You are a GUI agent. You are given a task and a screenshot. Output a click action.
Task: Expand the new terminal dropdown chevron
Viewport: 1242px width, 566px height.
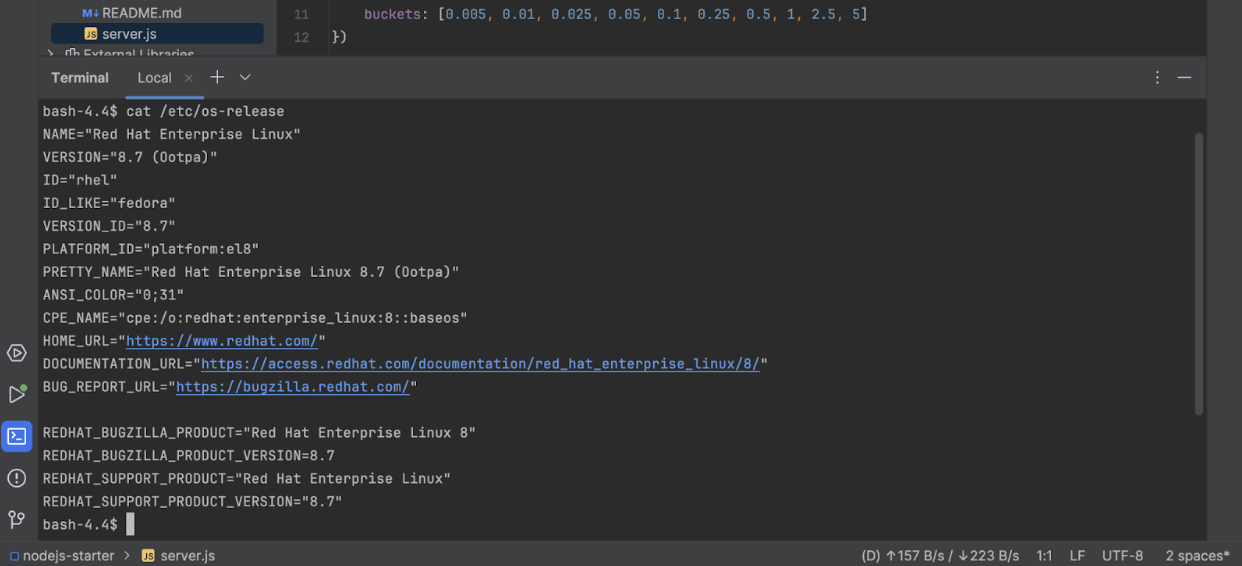tap(245, 77)
